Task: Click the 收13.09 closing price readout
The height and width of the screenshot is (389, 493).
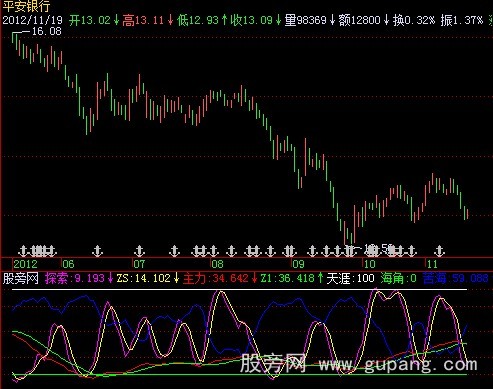Action: 252,20
